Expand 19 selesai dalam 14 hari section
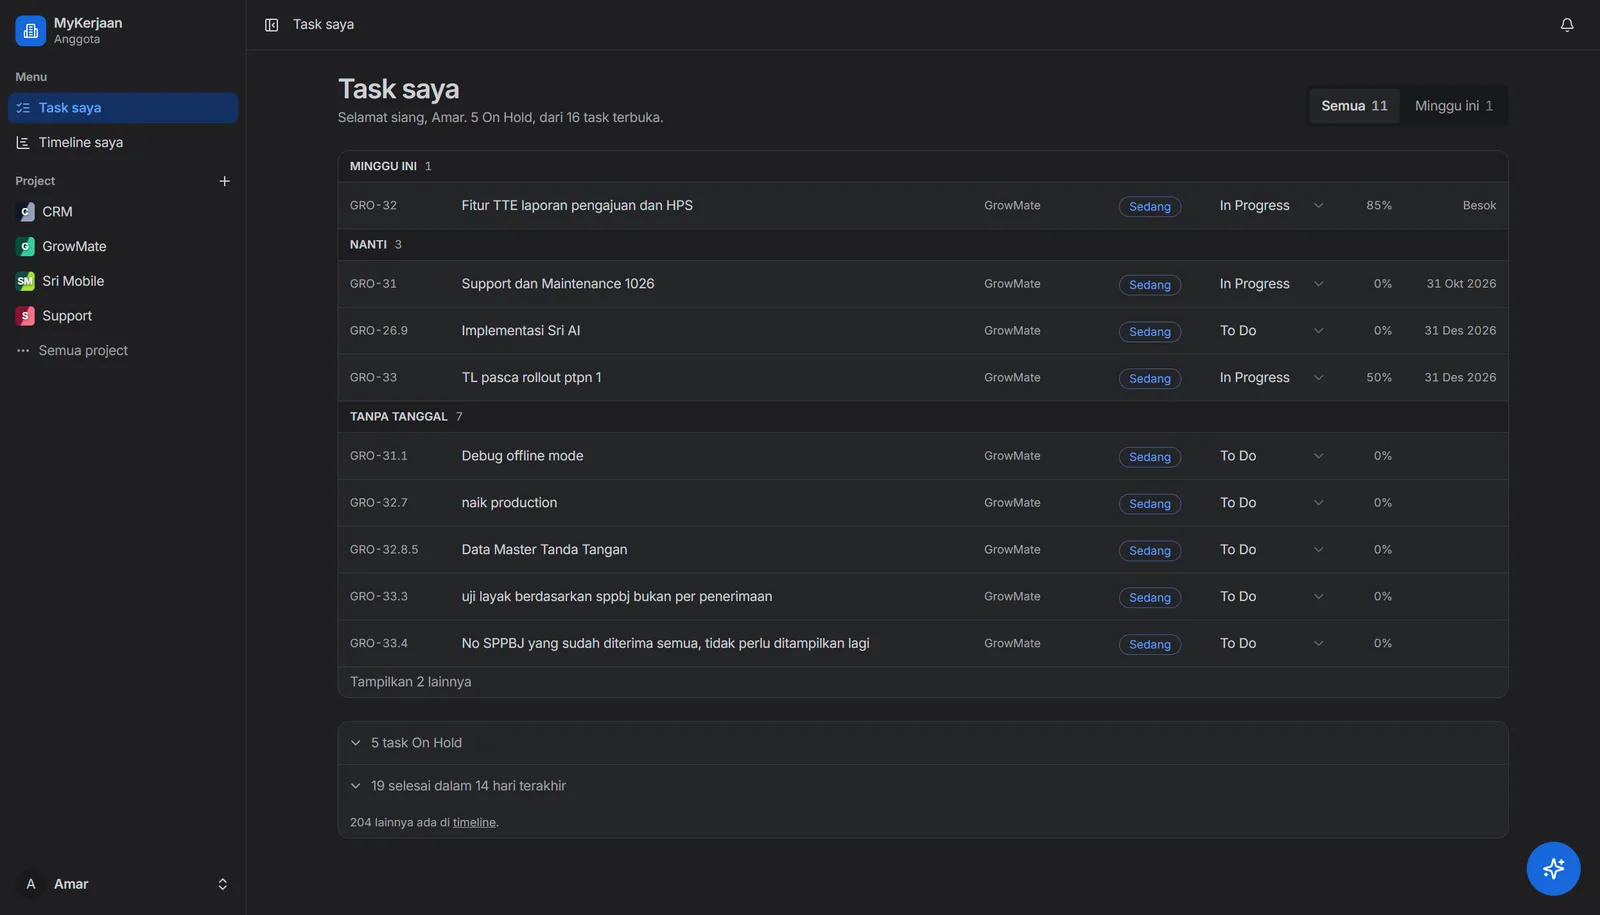The height and width of the screenshot is (915, 1600). (x=923, y=786)
